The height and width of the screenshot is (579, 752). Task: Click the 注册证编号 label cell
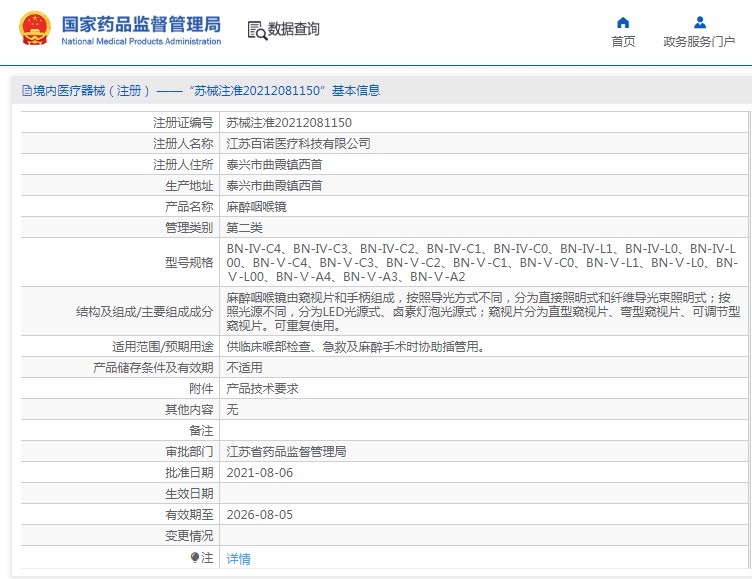(x=183, y=123)
